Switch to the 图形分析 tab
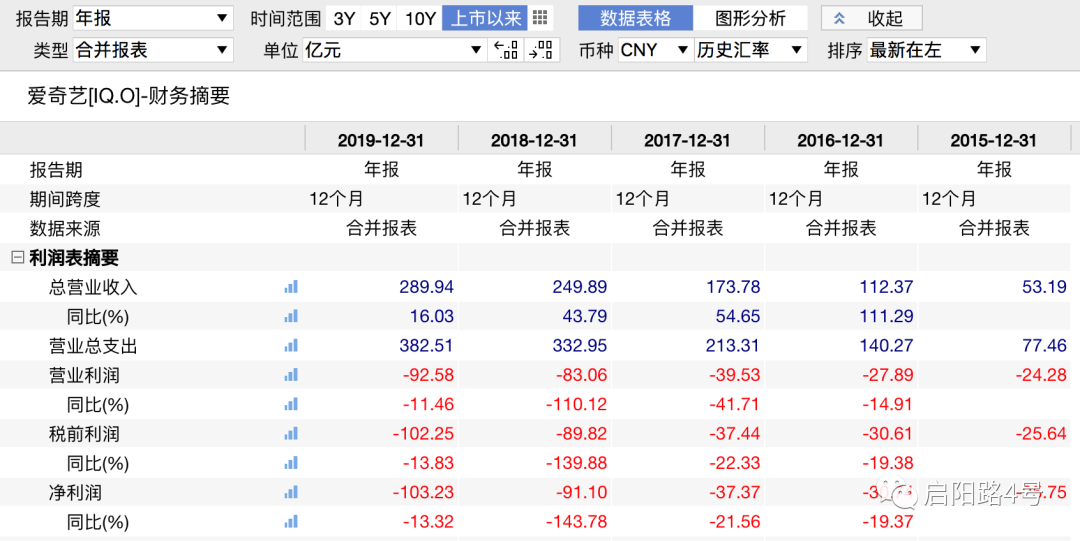Image resolution: width=1080 pixels, height=541 pixels. (x=751, y=18)
